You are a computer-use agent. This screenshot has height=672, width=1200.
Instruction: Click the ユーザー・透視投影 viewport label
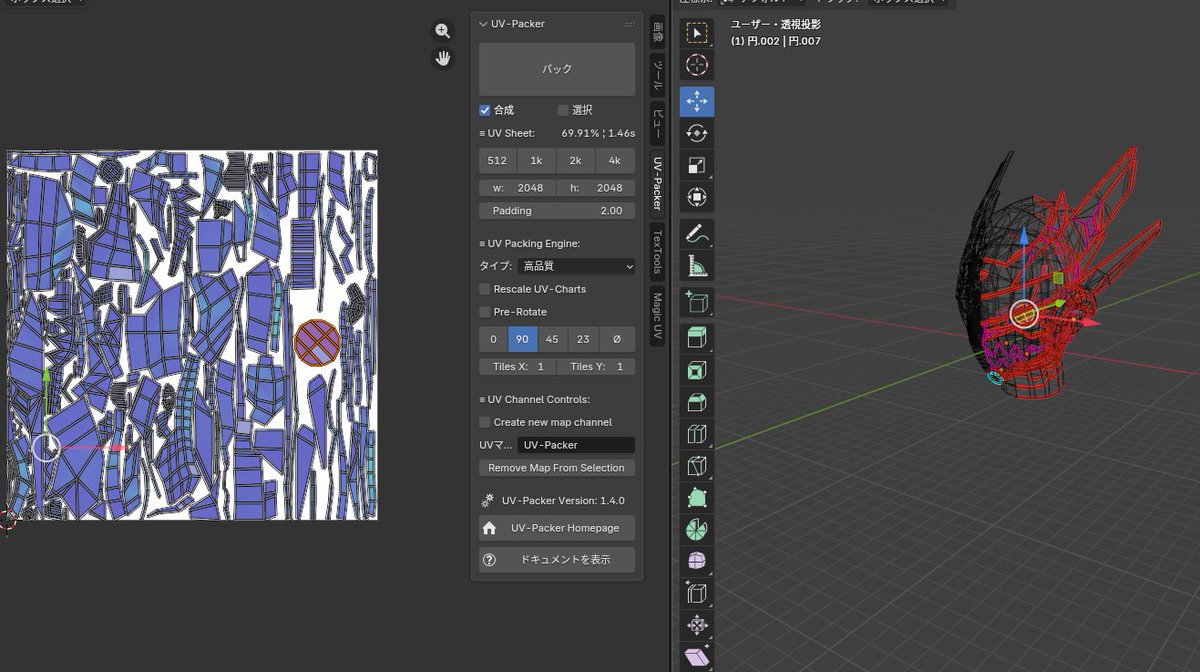coord(776,24)
